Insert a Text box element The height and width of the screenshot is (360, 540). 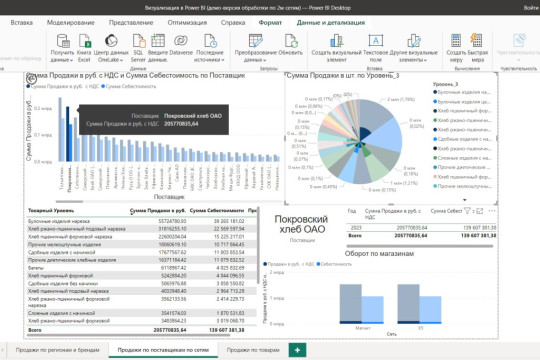(x=375, y=41)
